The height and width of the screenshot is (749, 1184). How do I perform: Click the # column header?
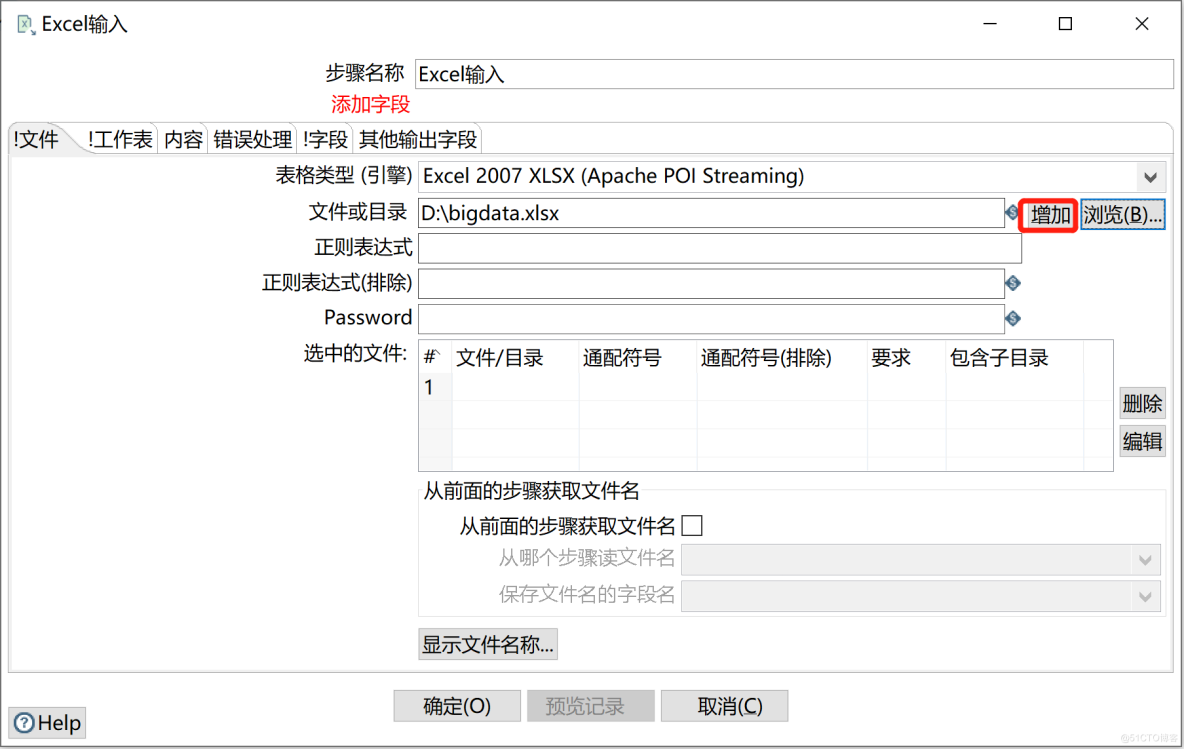436,358
